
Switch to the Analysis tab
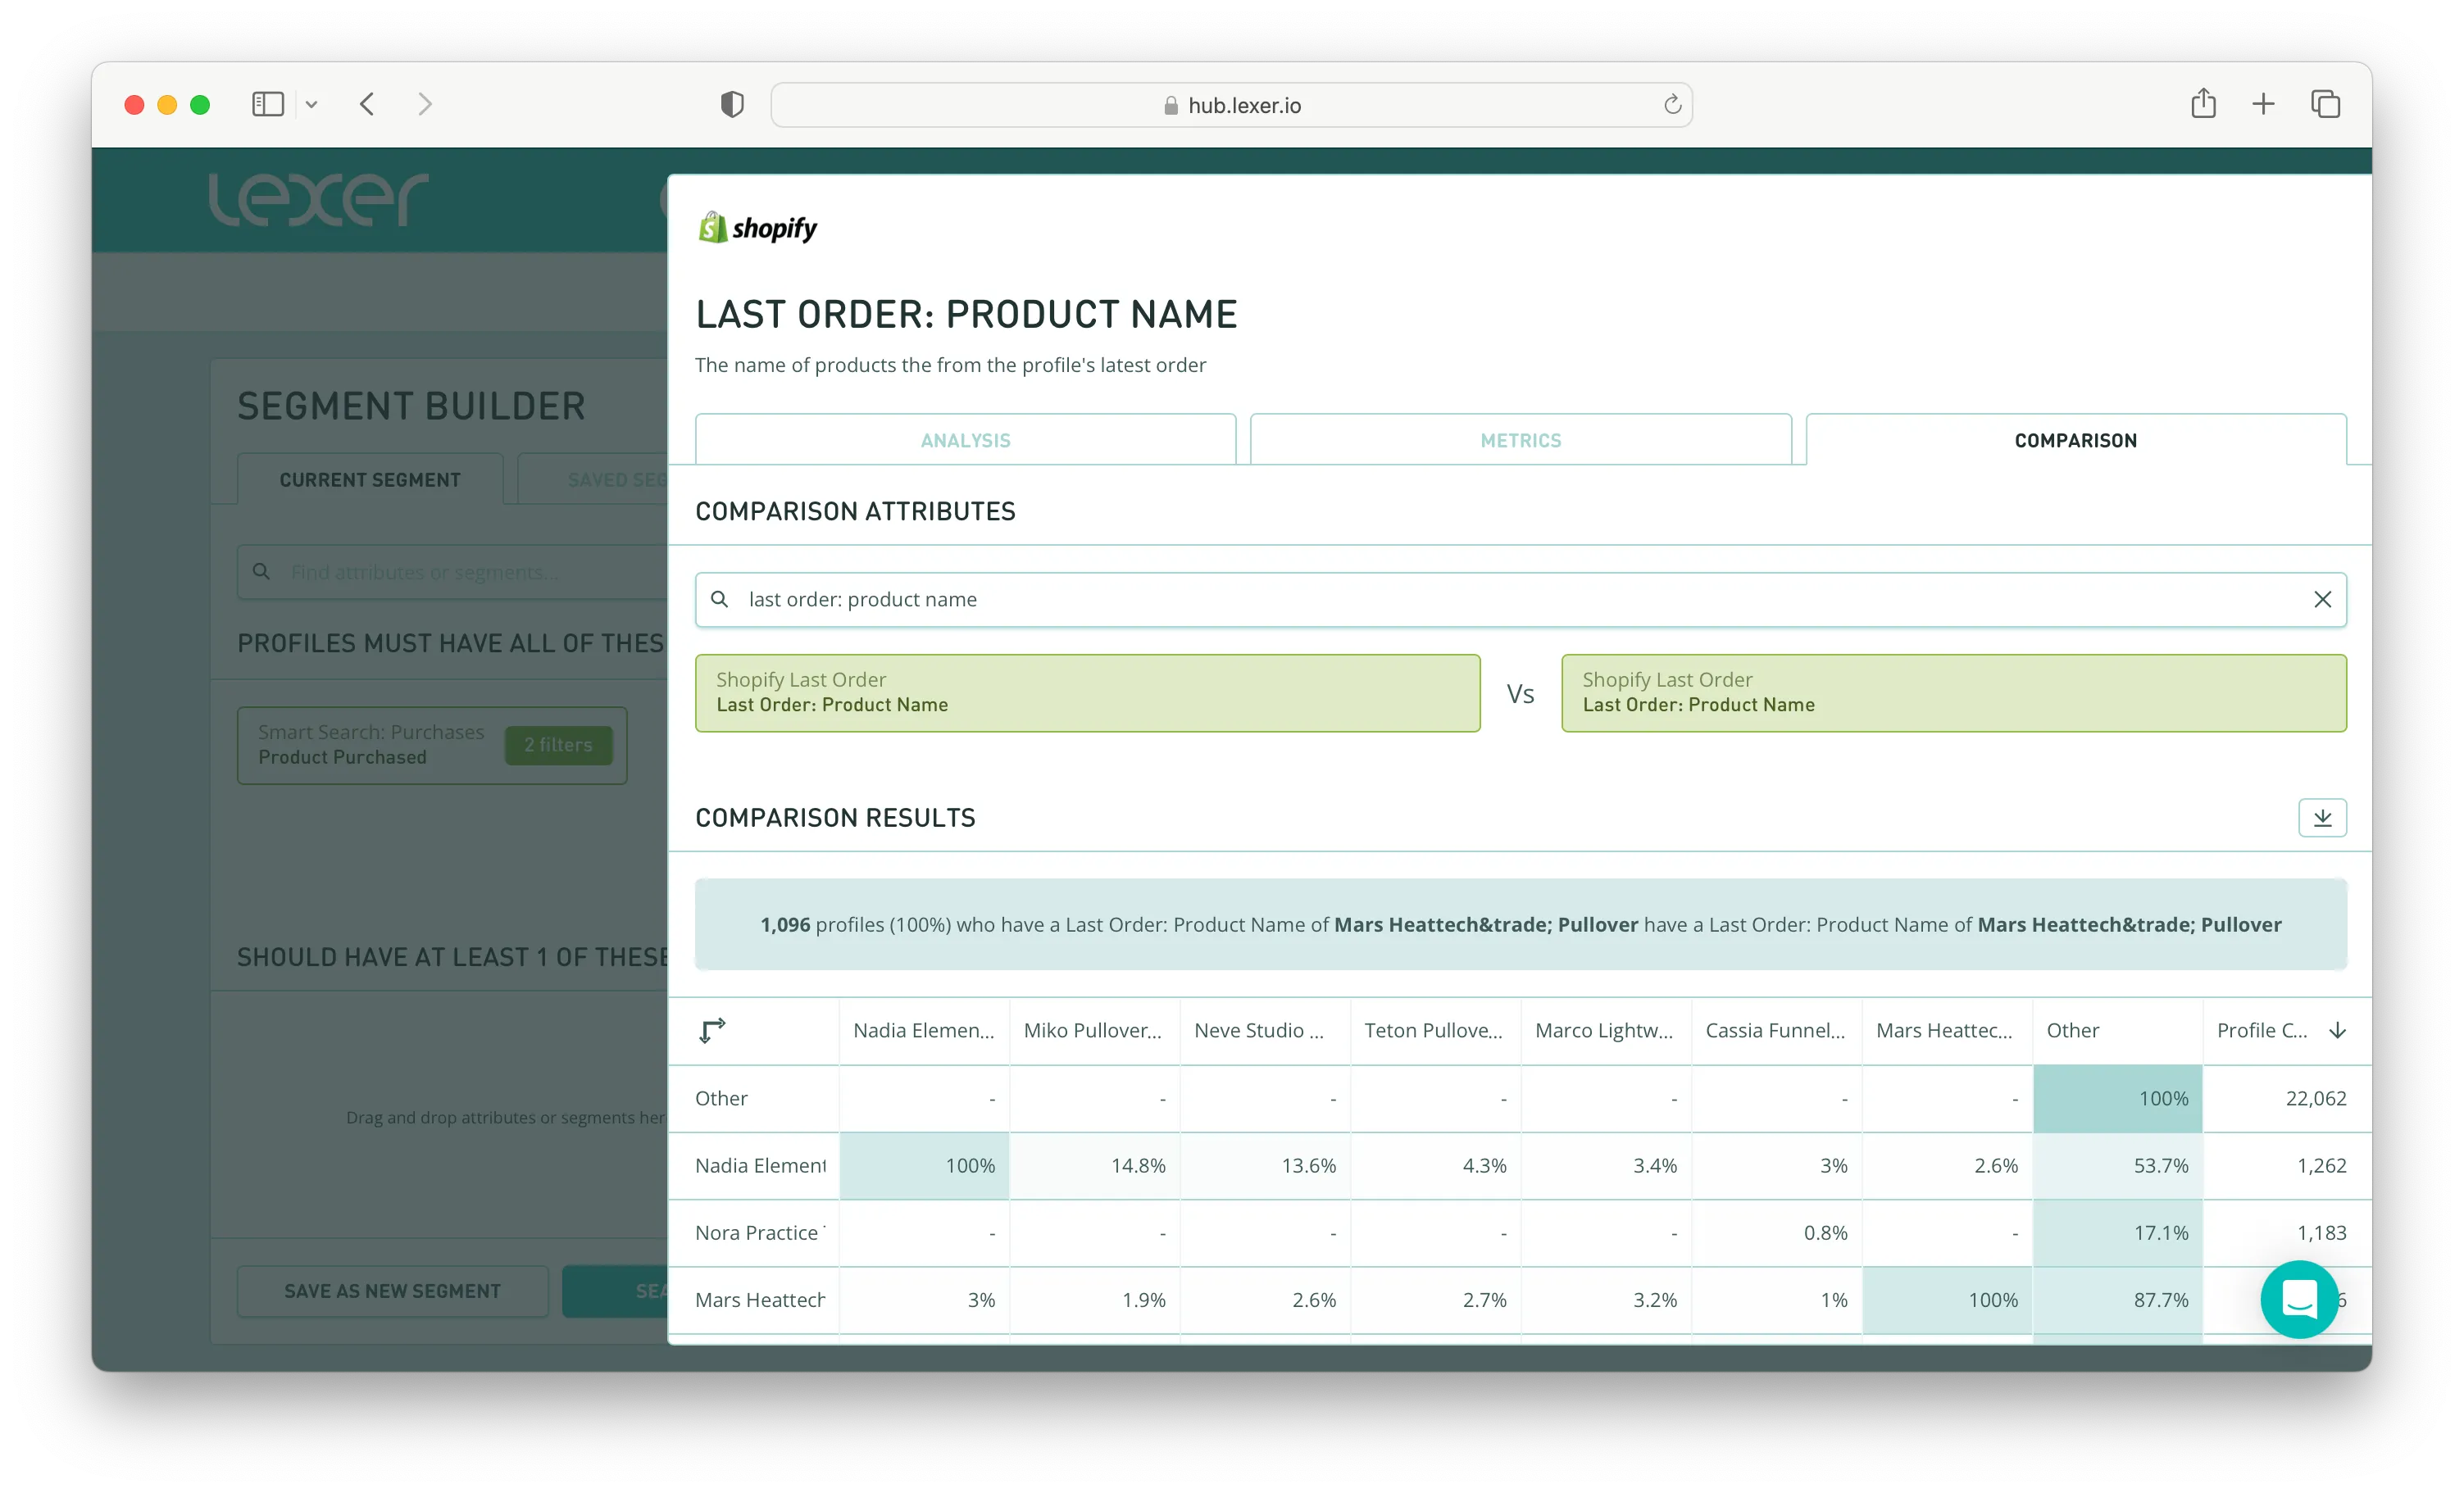coord(965,440)
